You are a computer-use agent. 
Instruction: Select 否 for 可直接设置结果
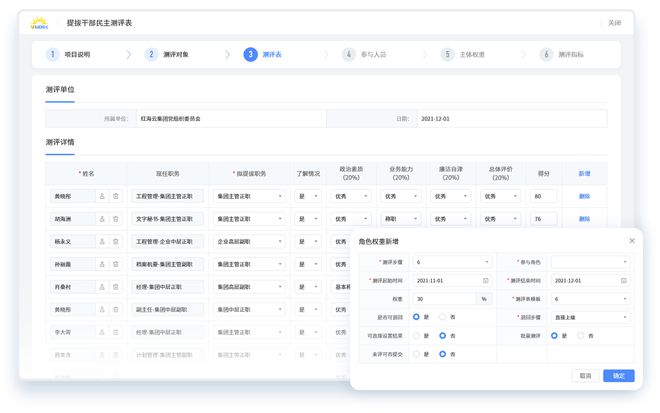click(x=442, y=336)
